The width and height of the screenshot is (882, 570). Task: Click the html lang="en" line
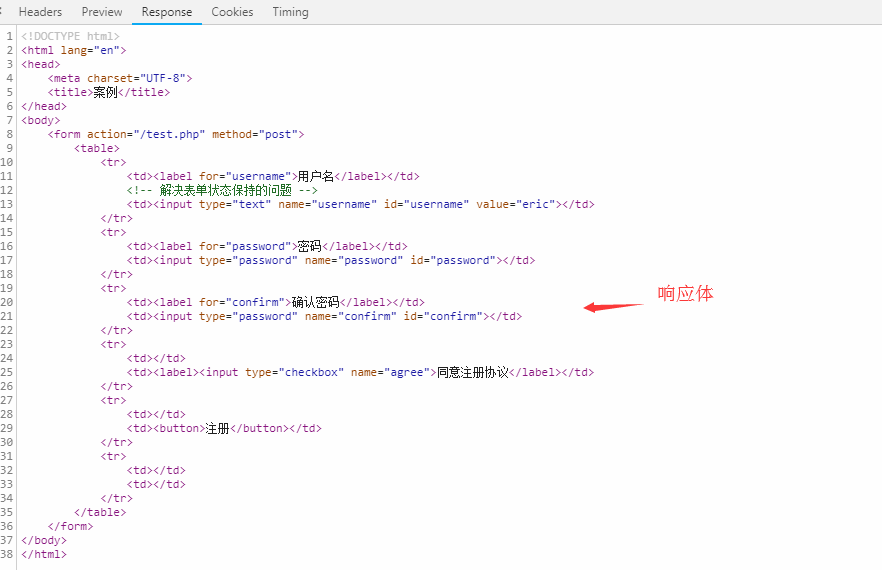[74, 50]
